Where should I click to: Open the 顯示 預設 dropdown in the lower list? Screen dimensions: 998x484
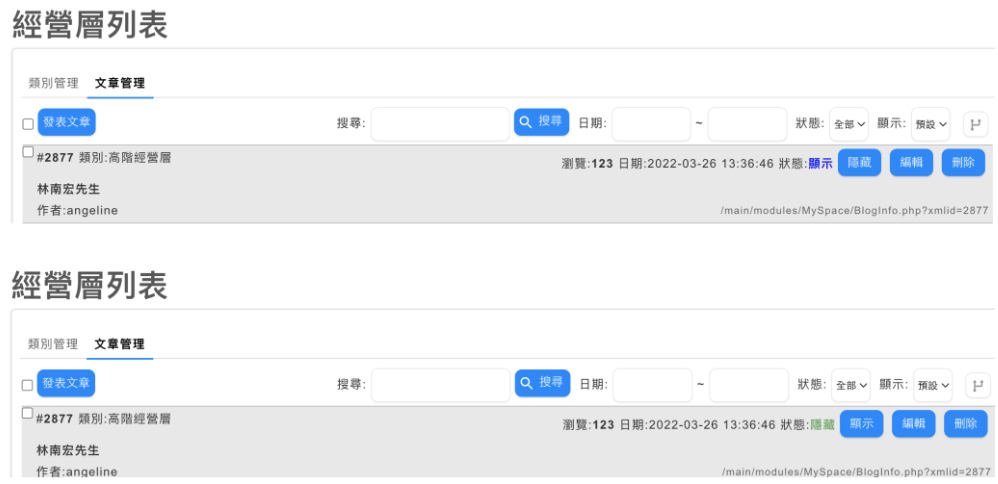932,385
